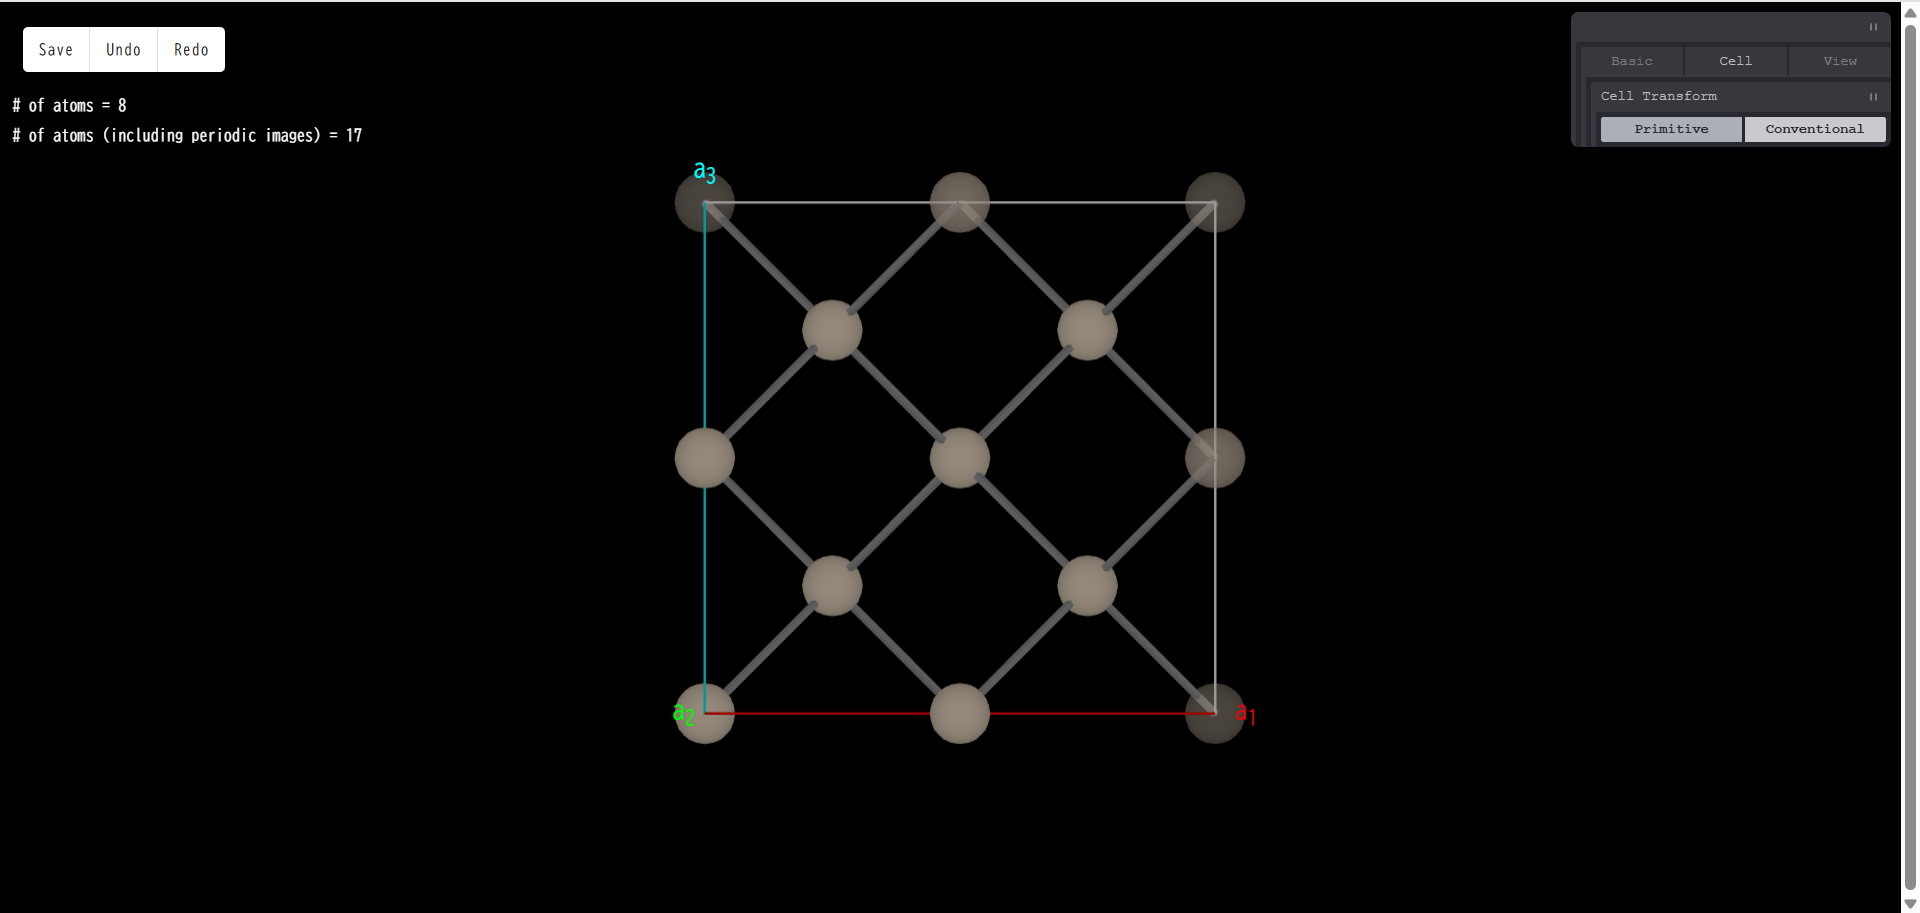Select the bottom edge midpoint atom

pos(959,713)
